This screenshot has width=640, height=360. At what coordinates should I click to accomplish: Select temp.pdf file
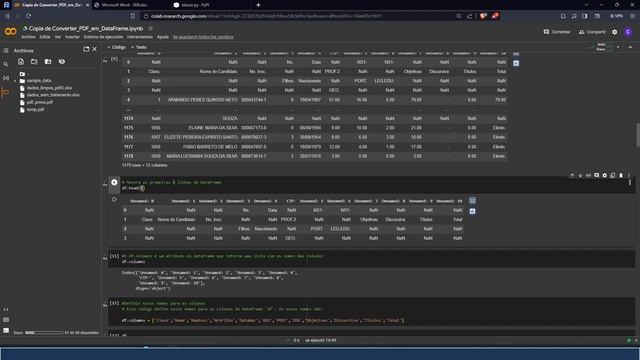(36, 109)
